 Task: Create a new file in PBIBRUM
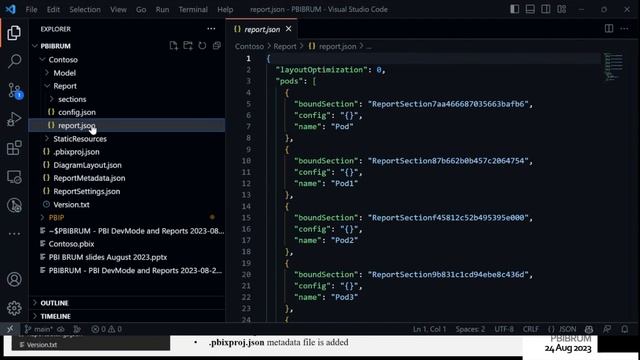point(173,46)
